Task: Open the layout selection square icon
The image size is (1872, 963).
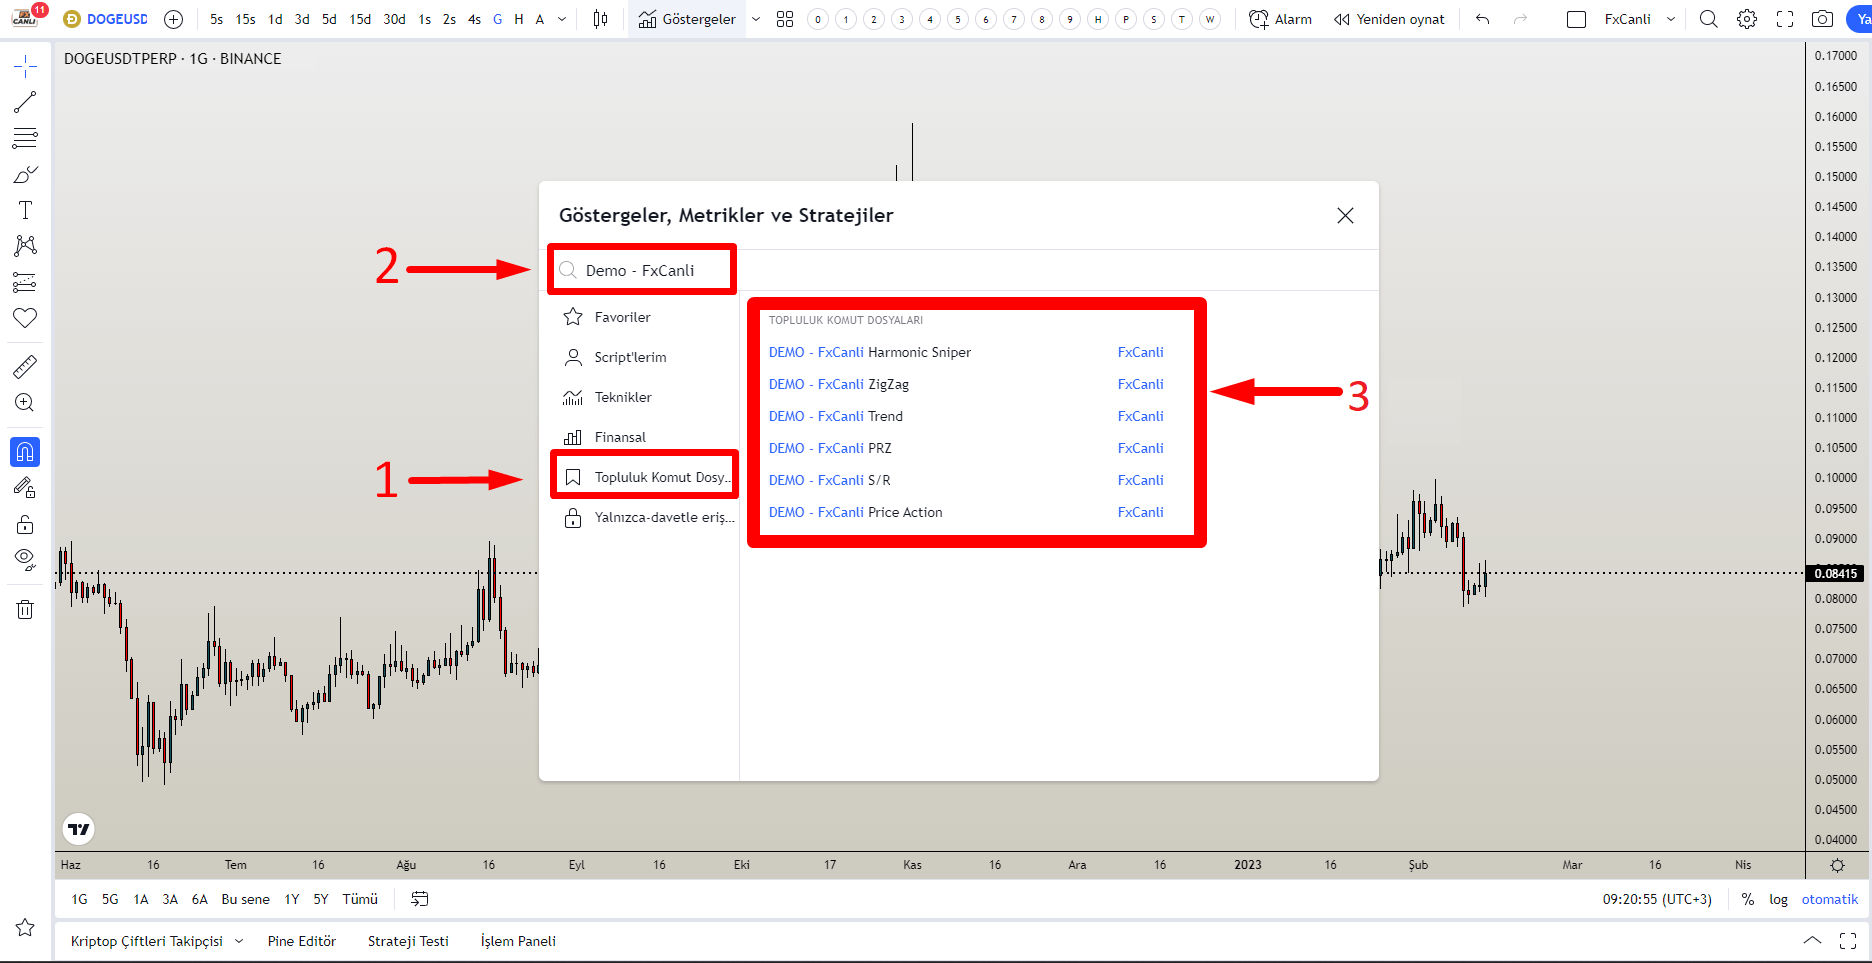Action: click(x=1576, y=19)
